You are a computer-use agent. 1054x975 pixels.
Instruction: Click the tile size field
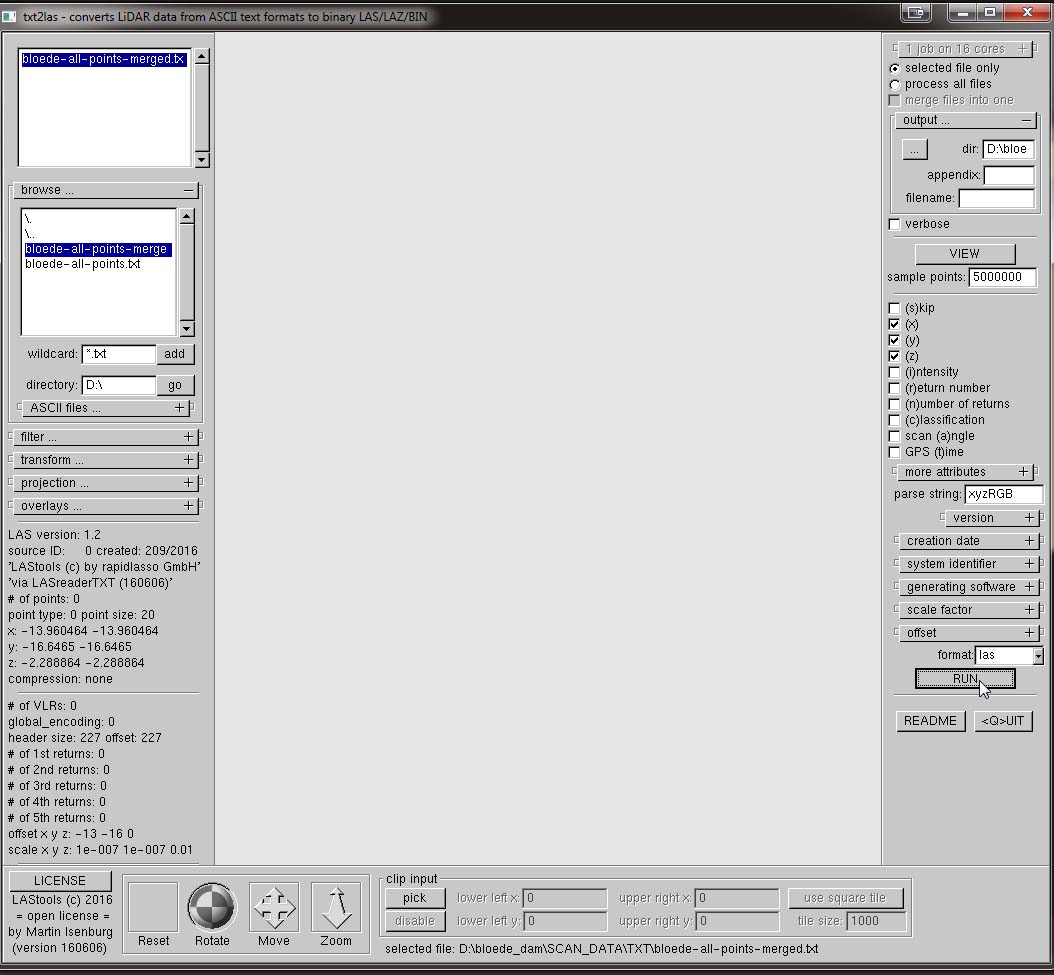[x=876, y=921]
